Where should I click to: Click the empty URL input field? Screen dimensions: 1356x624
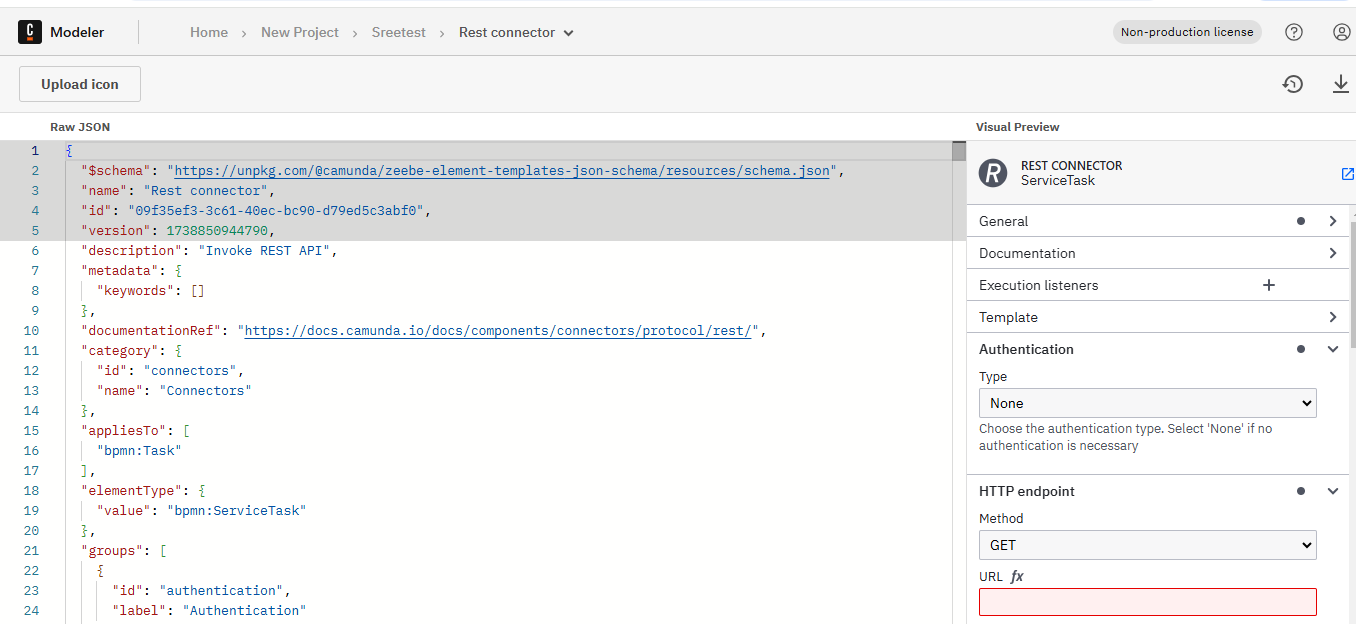click(1147, 602)
